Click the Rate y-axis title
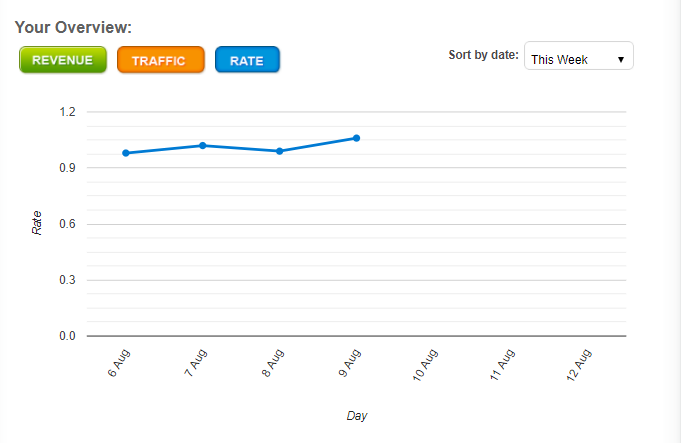 coord(37,222)
